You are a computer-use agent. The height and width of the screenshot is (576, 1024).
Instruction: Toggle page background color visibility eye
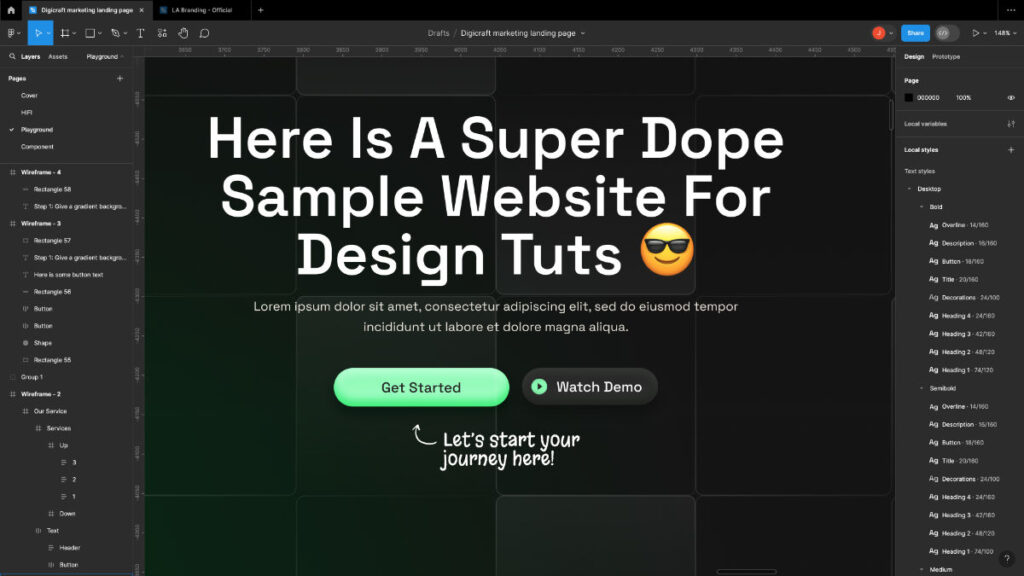1011,98
